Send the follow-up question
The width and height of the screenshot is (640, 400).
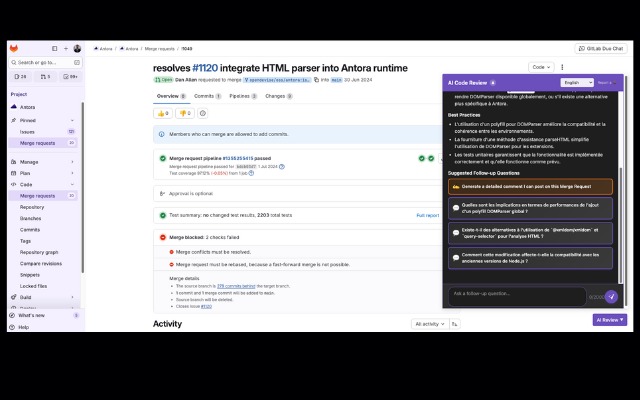coord(611,297)
